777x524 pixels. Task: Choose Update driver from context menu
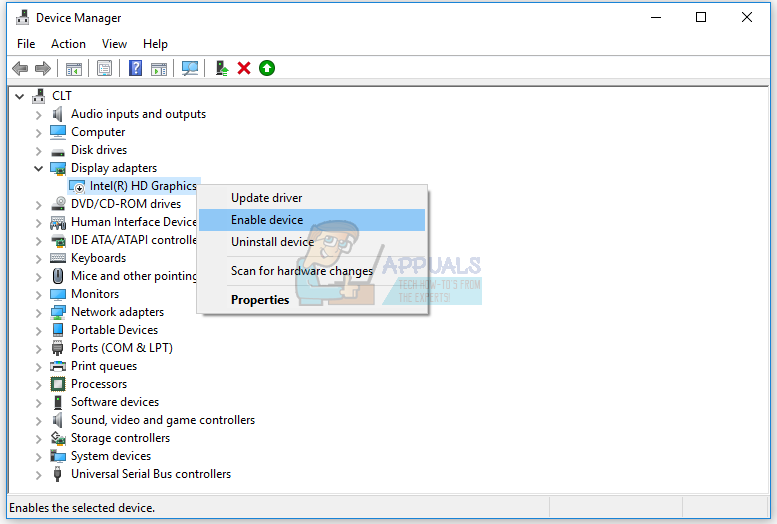point(312,198)
